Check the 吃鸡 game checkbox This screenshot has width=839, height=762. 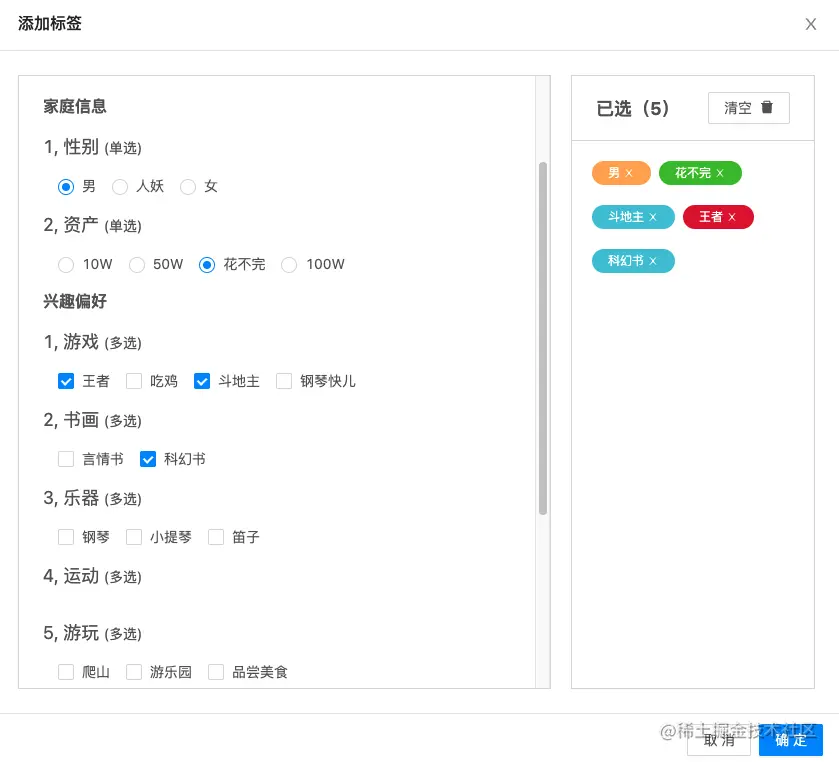click(x=134, y=382)
